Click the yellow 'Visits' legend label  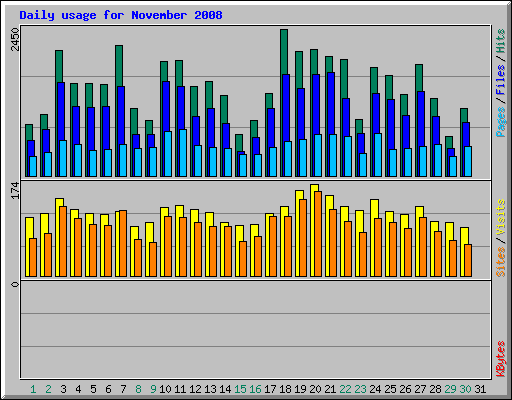[x=501, y=218]
